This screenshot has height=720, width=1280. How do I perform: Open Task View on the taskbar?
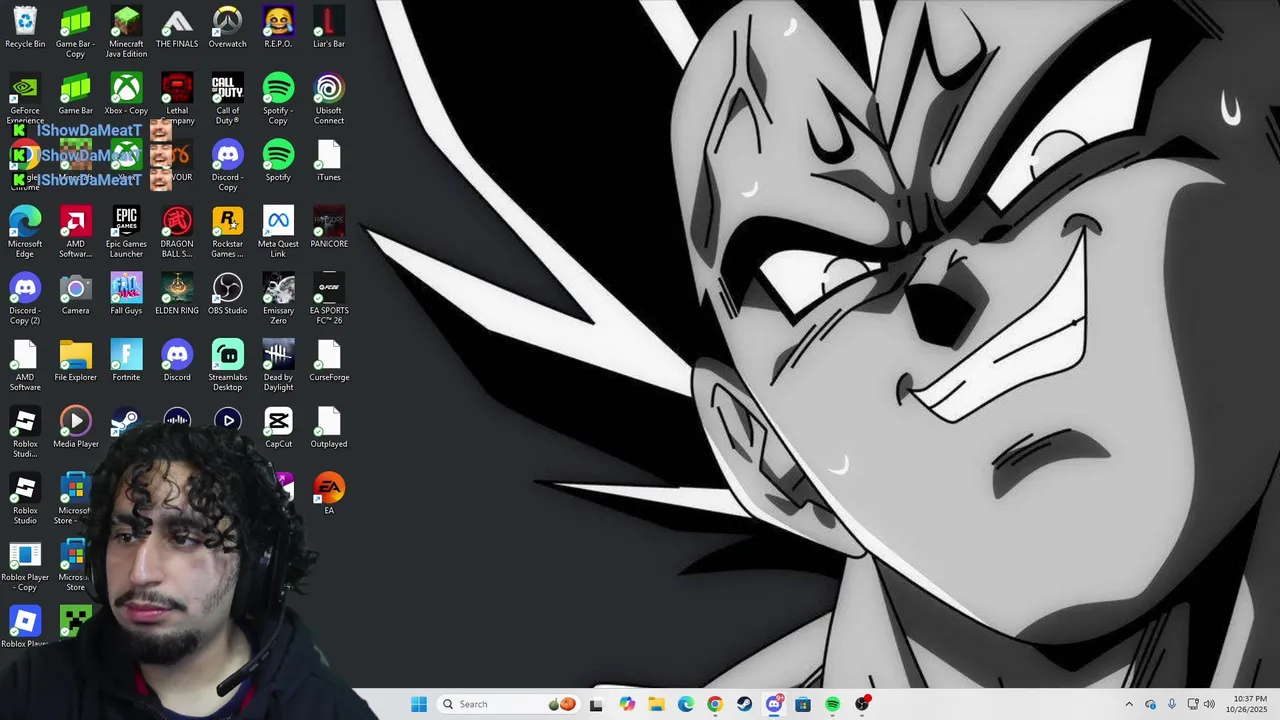[596, 704]
